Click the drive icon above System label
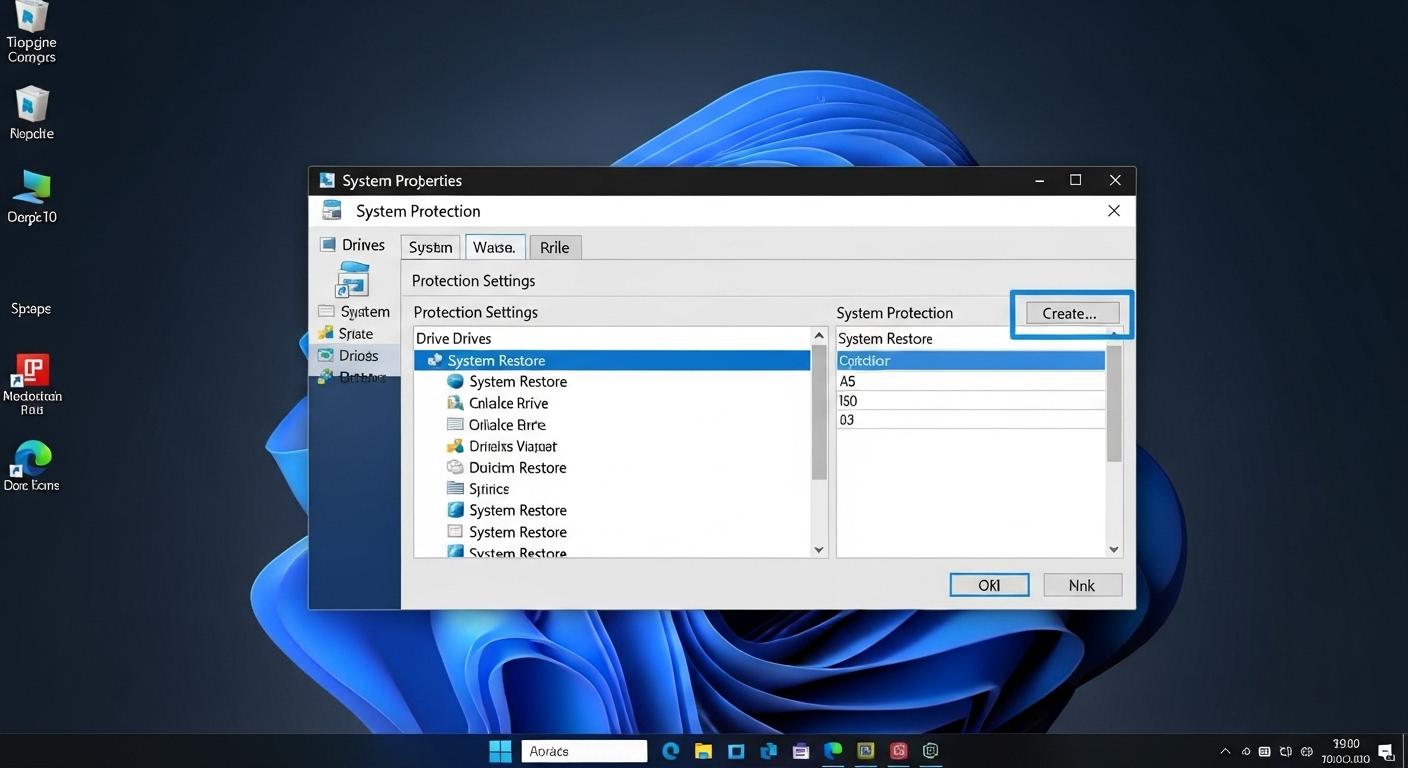The image size is (1408, 768). (354, 279)
